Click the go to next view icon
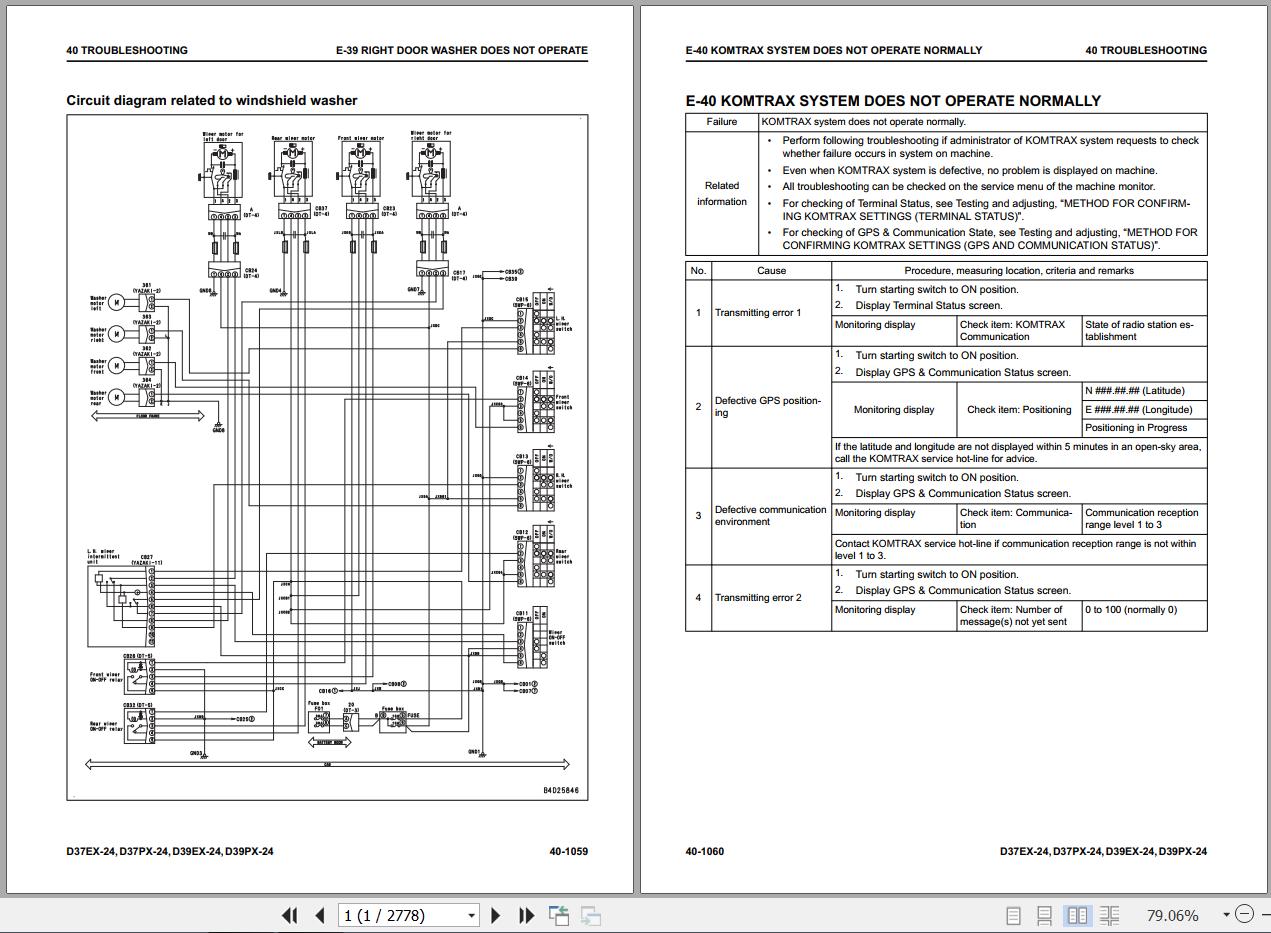The width and height of the screenshot is (1271, 933). tap(591, 915)
